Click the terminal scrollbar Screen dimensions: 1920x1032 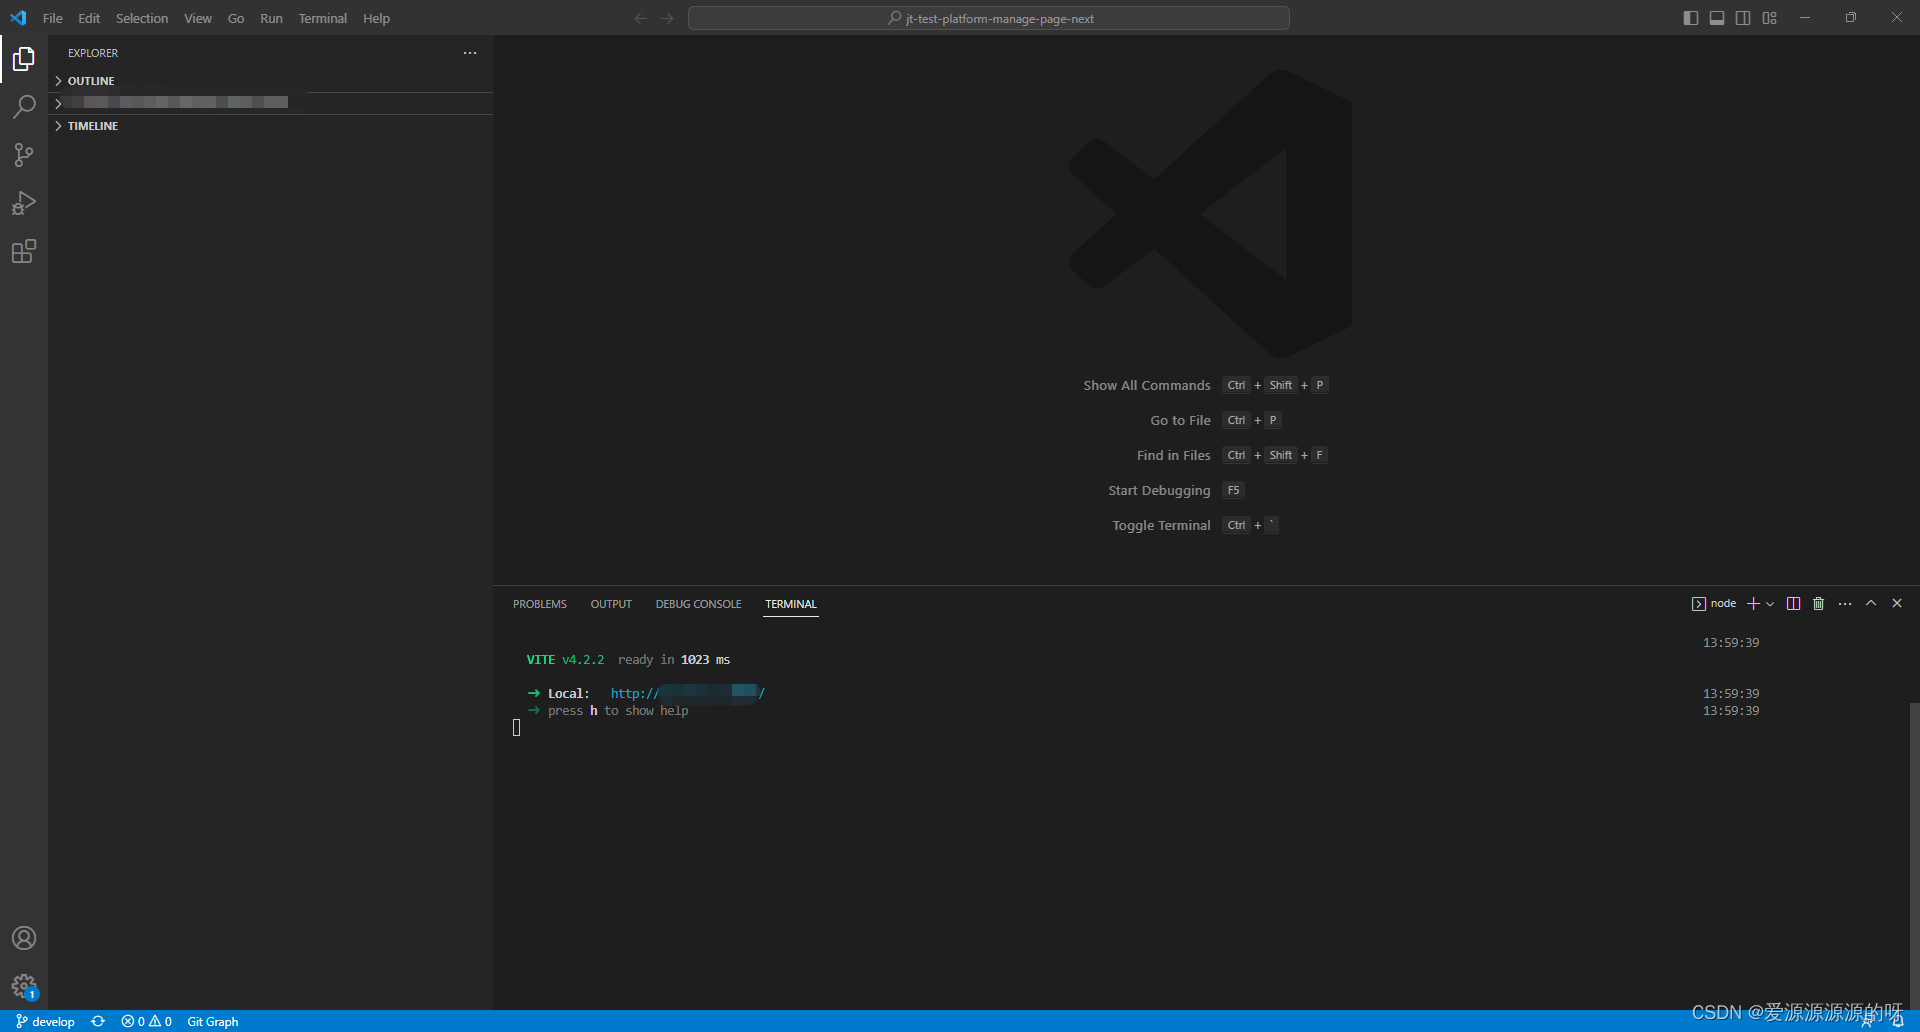[x=1914, y=855]
